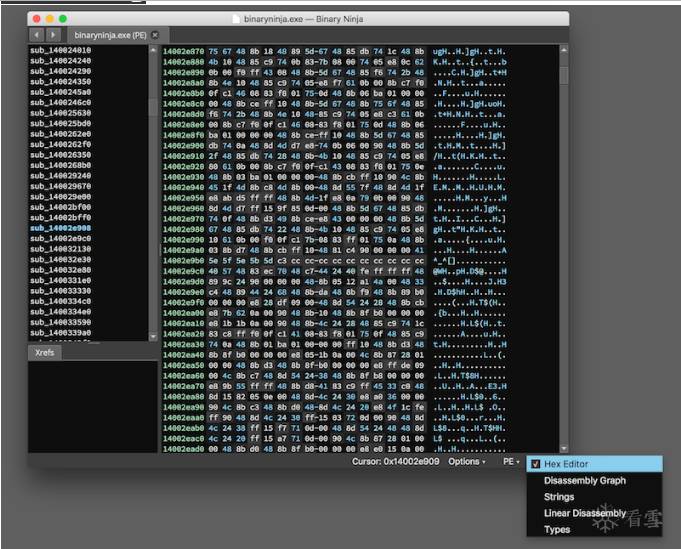681x549 pixels.
Task: Click hex address 14002e8b0
Action: click(x=183, y=93)
